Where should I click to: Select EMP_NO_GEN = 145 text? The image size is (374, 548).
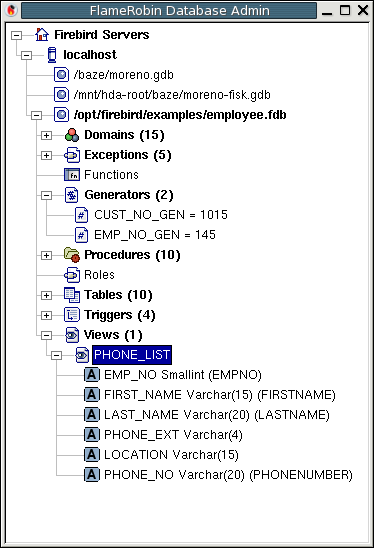(155, 235)
